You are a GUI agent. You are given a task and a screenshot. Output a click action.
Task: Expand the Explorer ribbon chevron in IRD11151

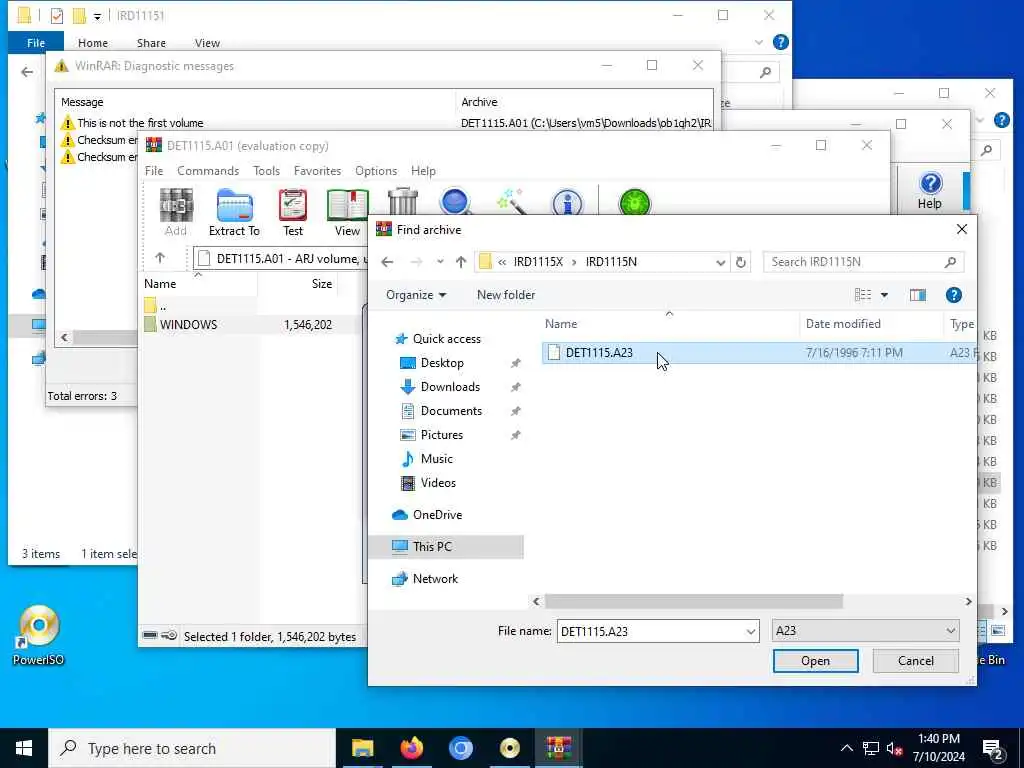(758, 42)
